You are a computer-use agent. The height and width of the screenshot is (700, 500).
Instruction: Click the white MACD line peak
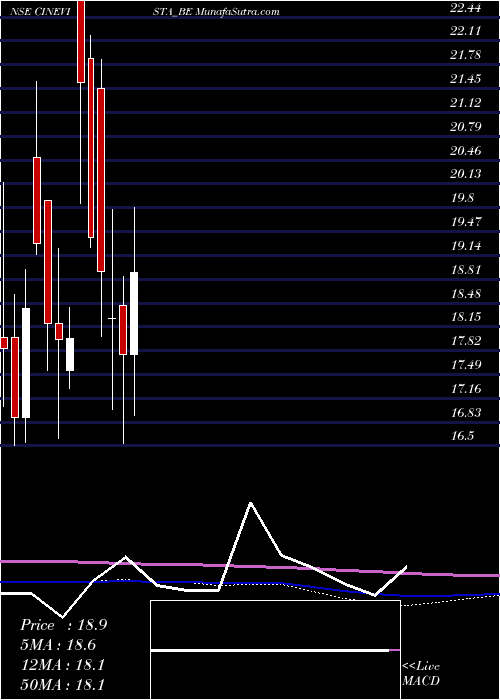(251, 503)
